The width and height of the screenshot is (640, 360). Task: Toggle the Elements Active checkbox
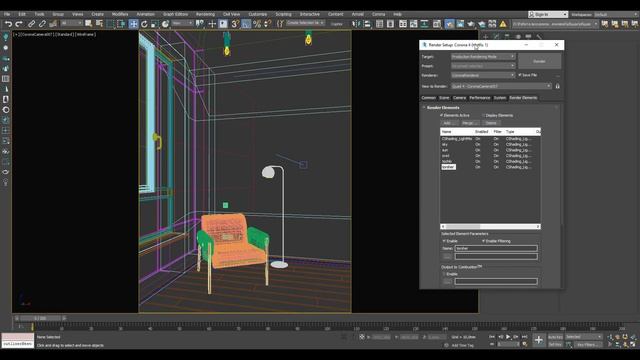pyautogui.click(x=442, y=116)
